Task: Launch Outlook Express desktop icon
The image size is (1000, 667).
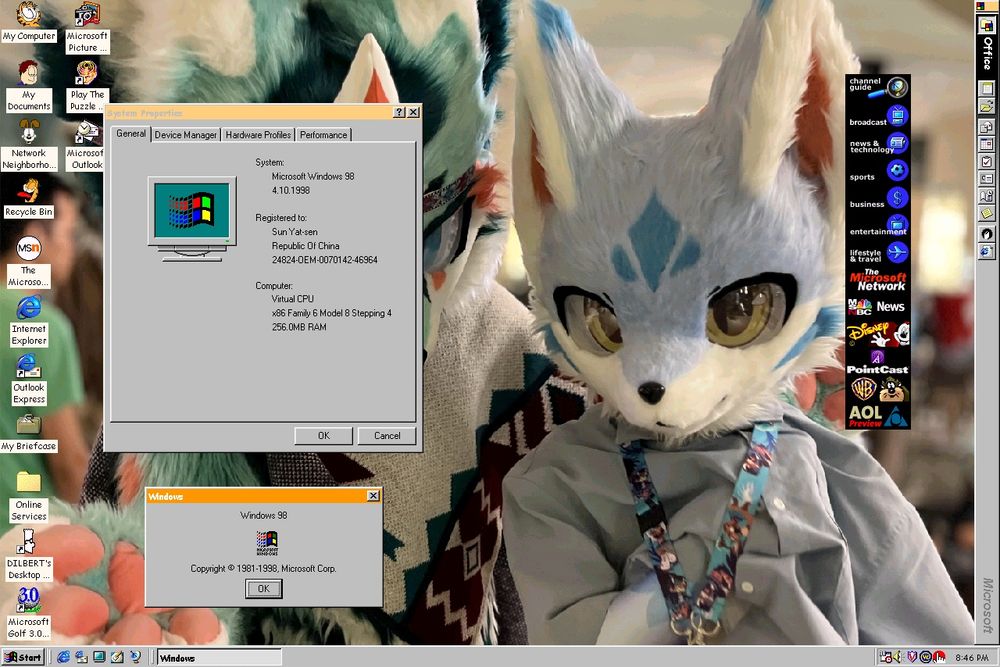Action: [29, 379]
